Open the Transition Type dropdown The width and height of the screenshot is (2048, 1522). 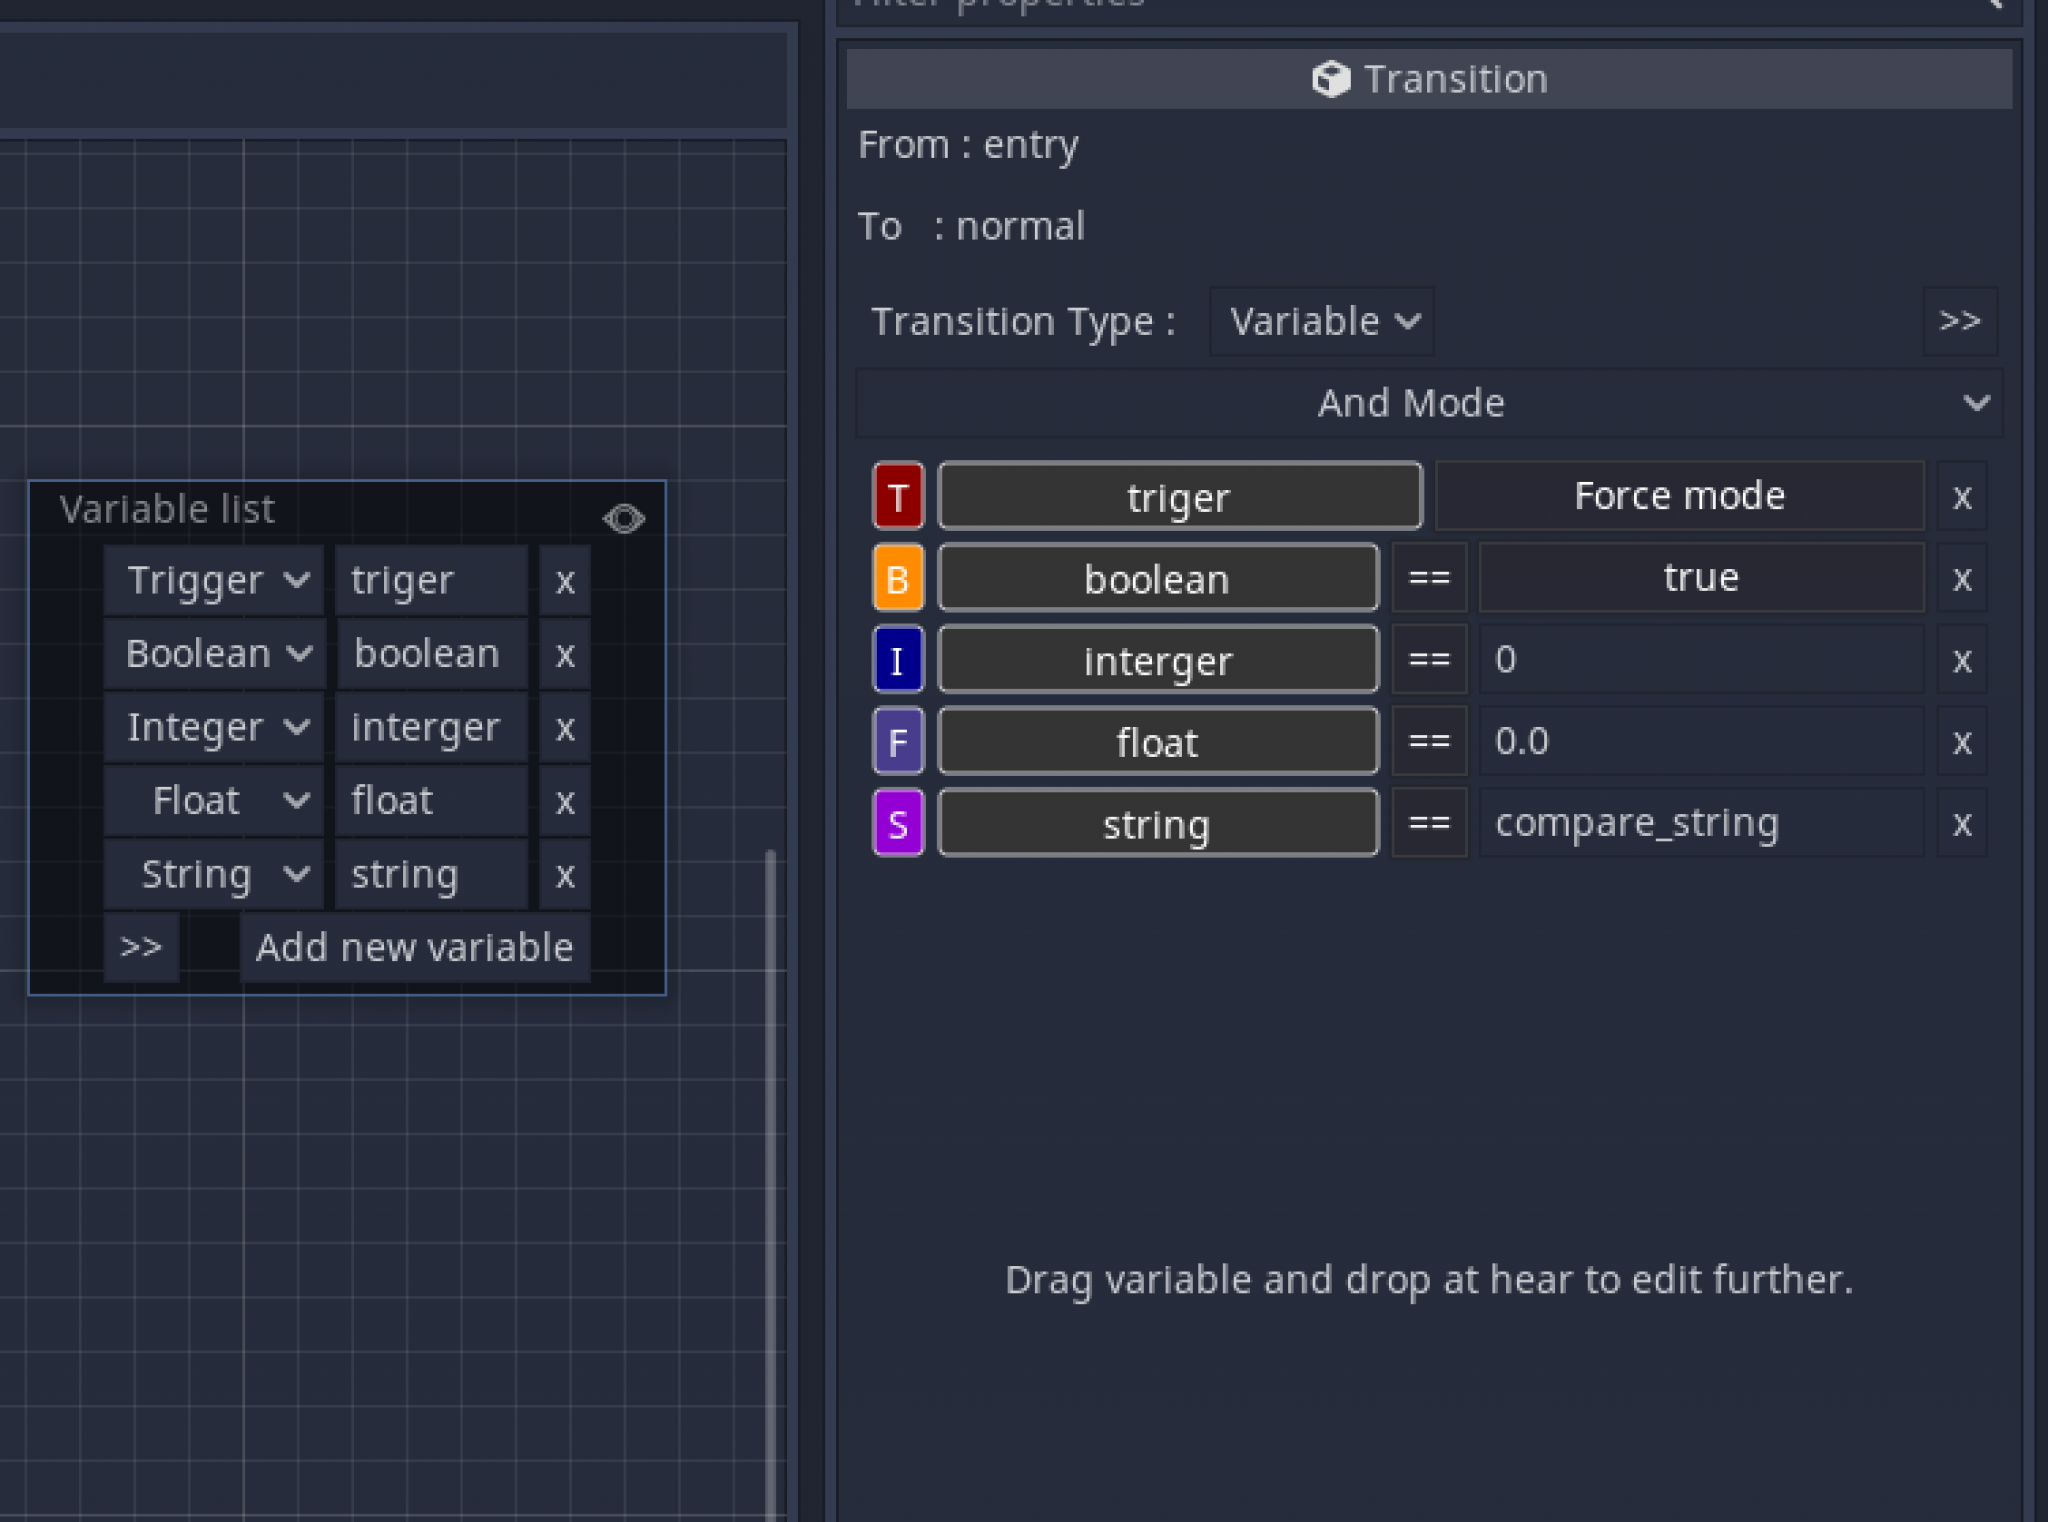(1320, 321)
